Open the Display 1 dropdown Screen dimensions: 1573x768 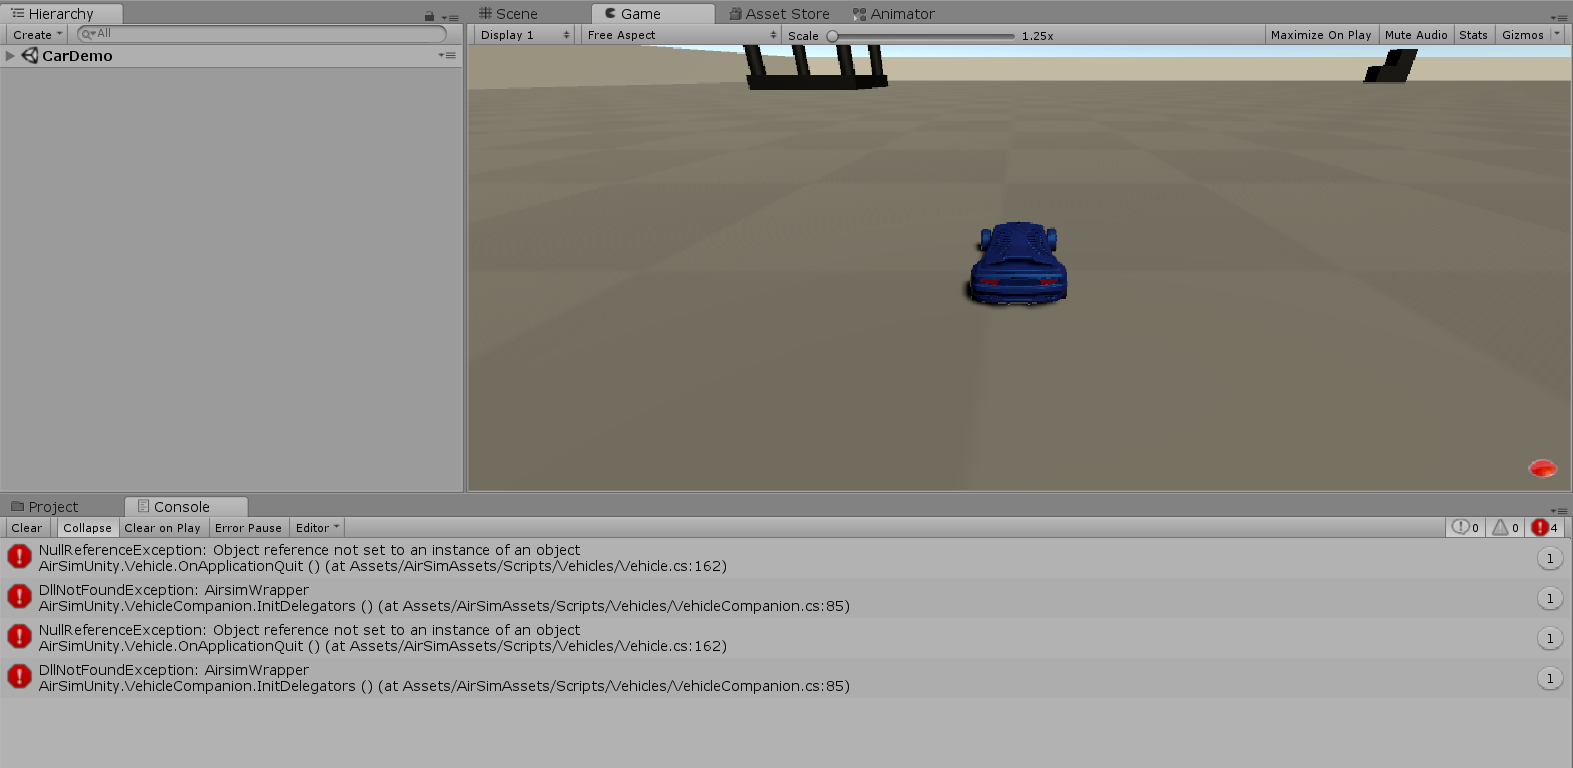[x=523, y=35]
